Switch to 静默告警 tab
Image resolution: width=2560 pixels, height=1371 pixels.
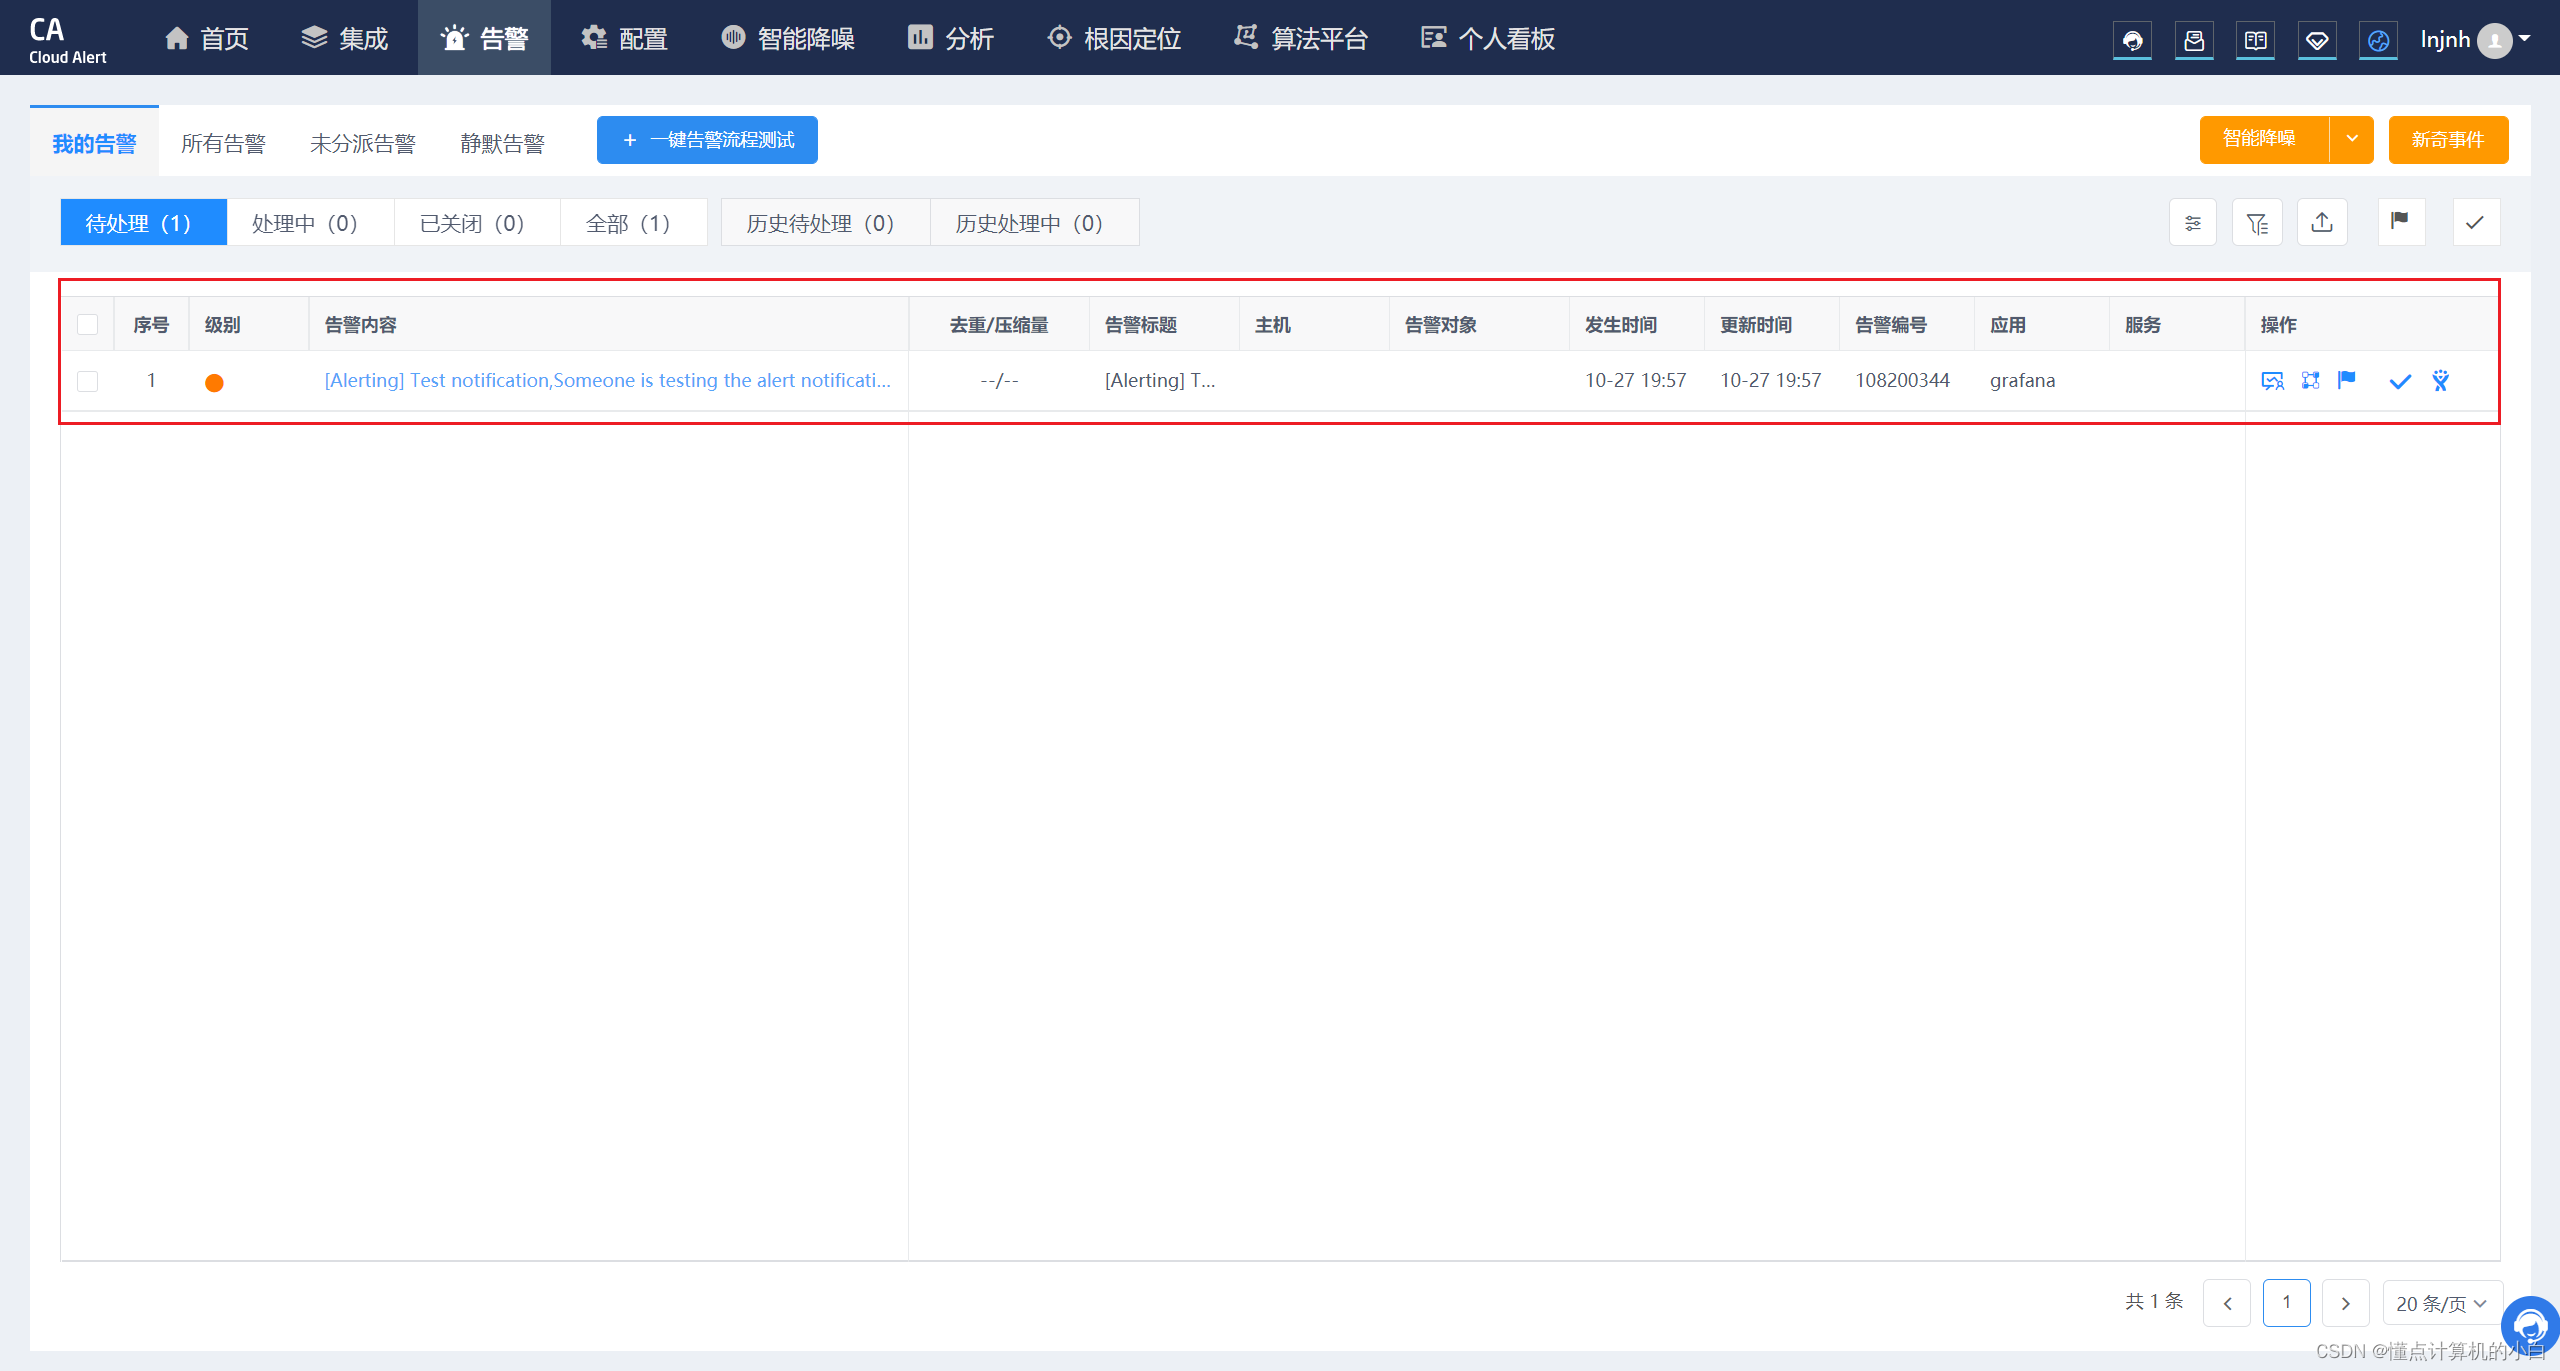(x=502, y=143)
